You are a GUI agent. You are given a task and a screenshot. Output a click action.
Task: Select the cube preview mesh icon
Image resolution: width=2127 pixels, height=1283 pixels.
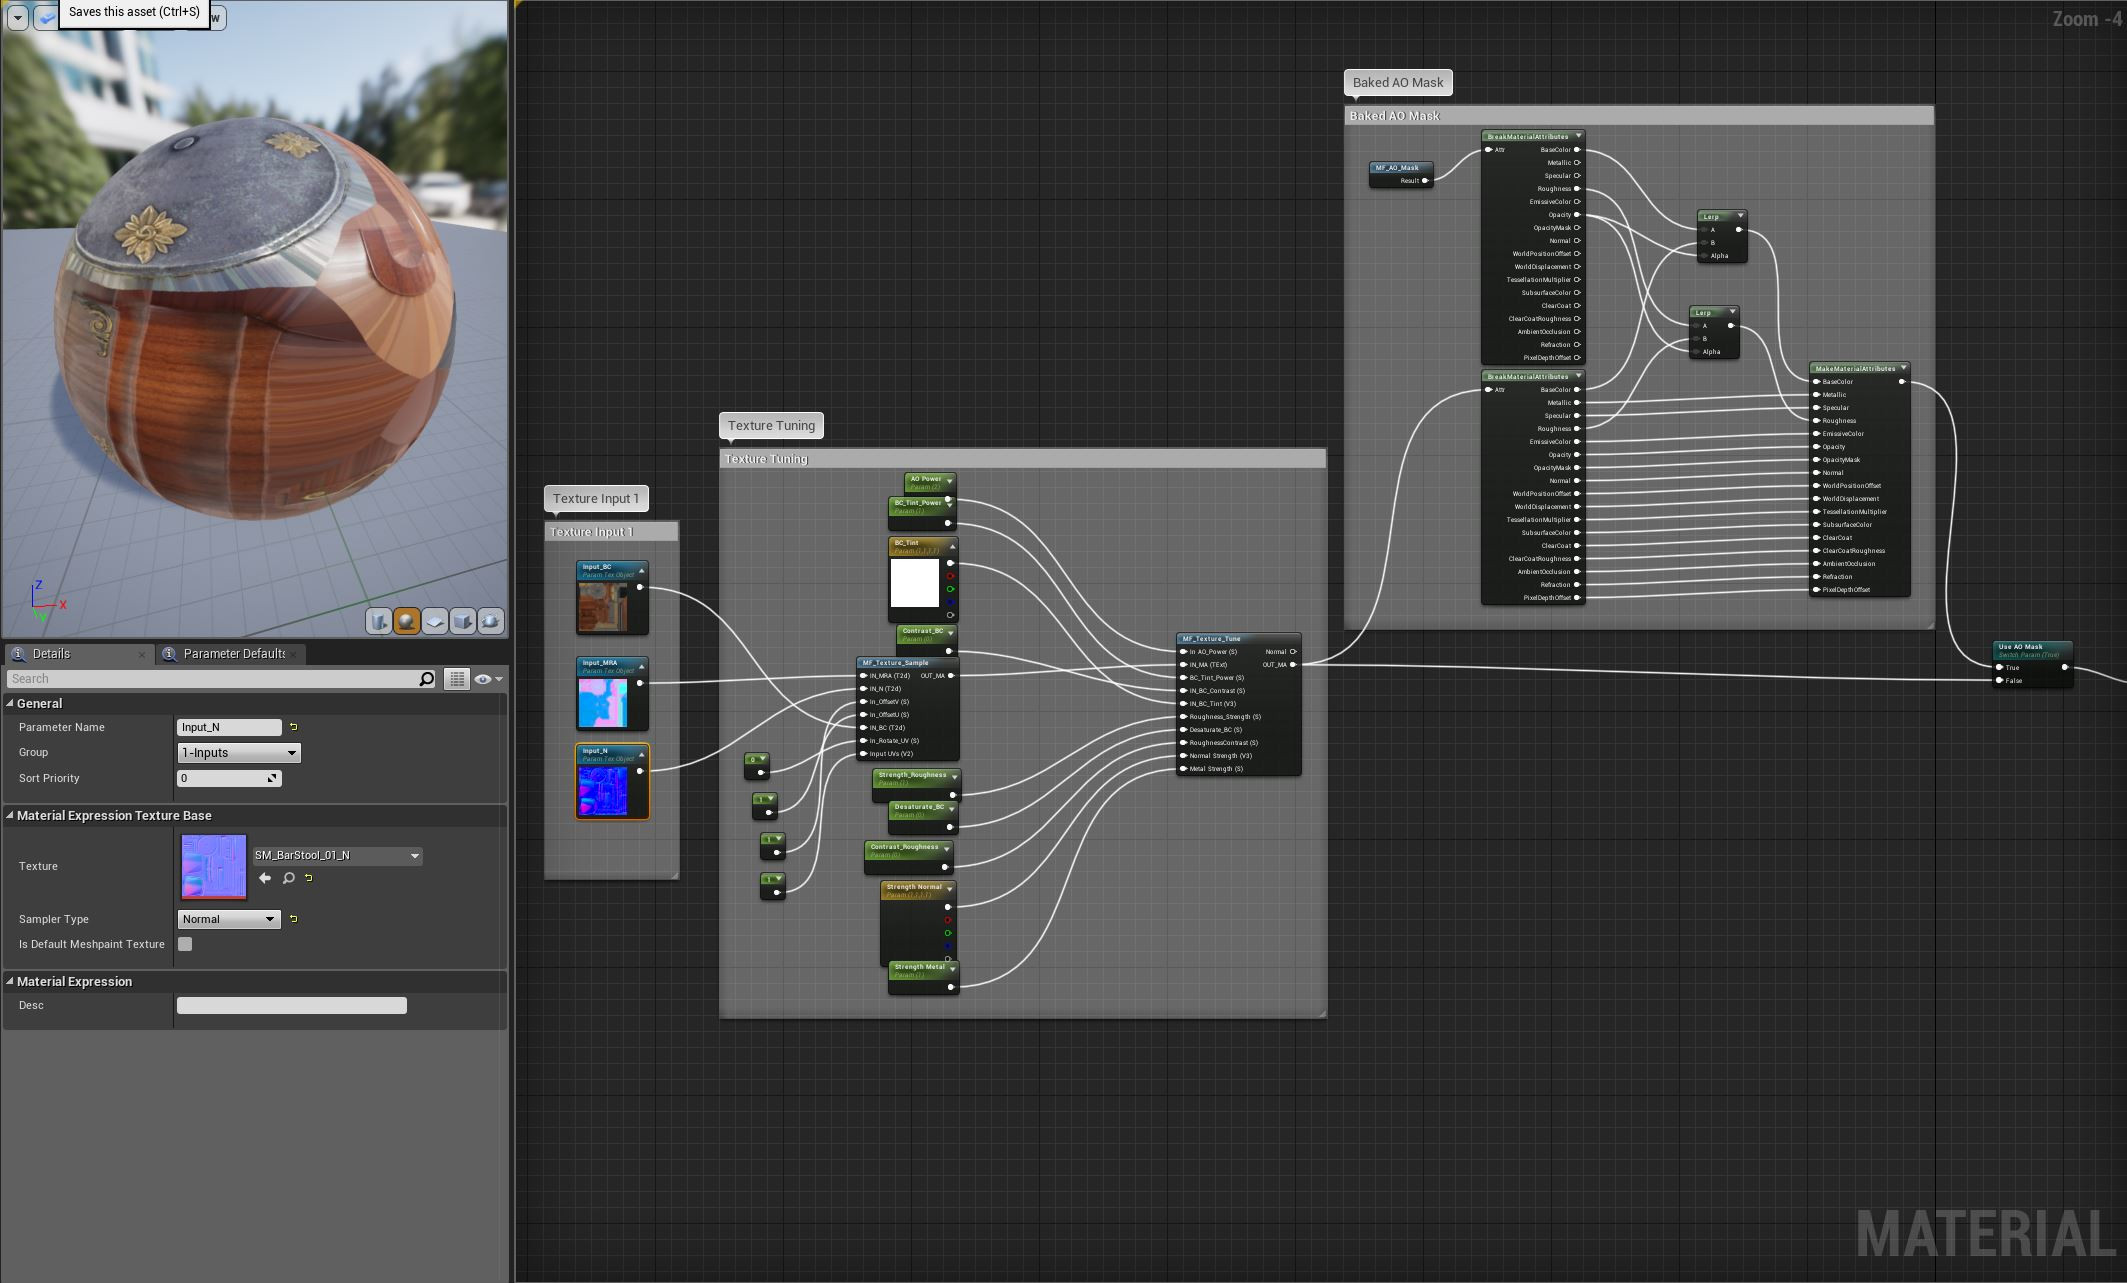(x=462, y=621)
